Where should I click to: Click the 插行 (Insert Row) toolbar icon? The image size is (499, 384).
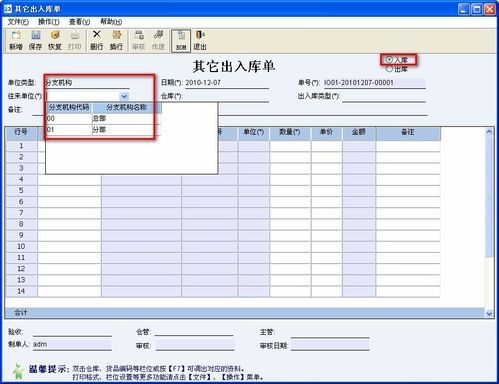point(116,40)
